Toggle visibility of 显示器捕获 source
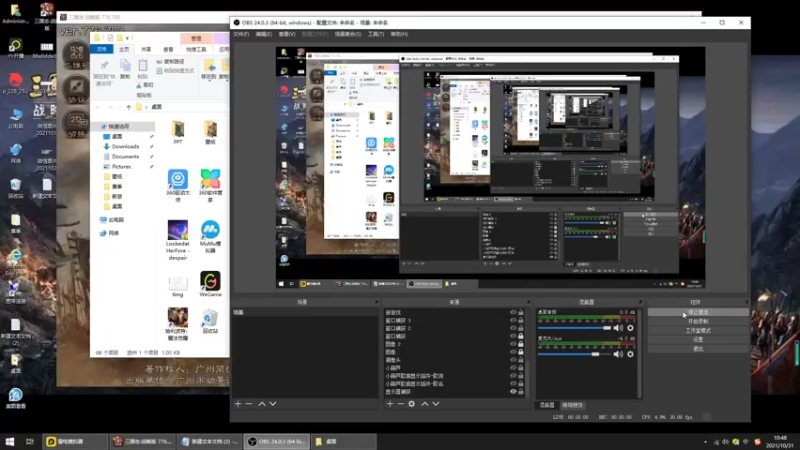The width and height of the screenshot is (800, 450). coord(513,392)
